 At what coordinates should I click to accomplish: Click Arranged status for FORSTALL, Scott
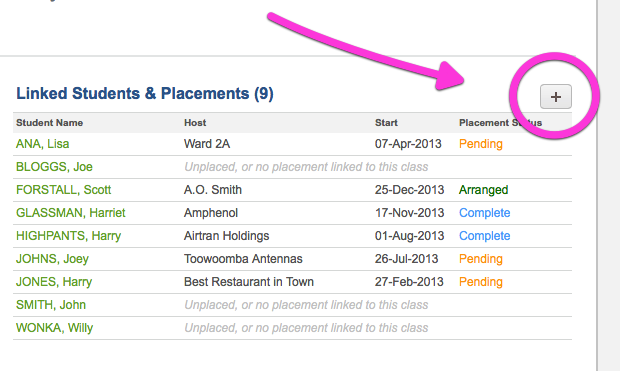pos(483,190)
